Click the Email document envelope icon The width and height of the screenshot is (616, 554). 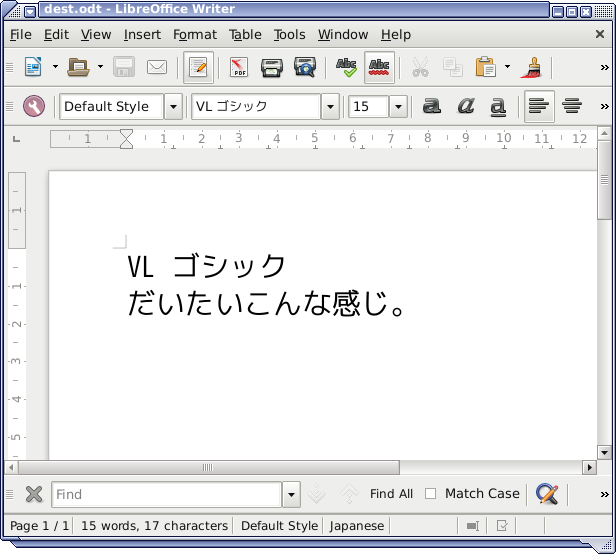click(x=157, y=67)
